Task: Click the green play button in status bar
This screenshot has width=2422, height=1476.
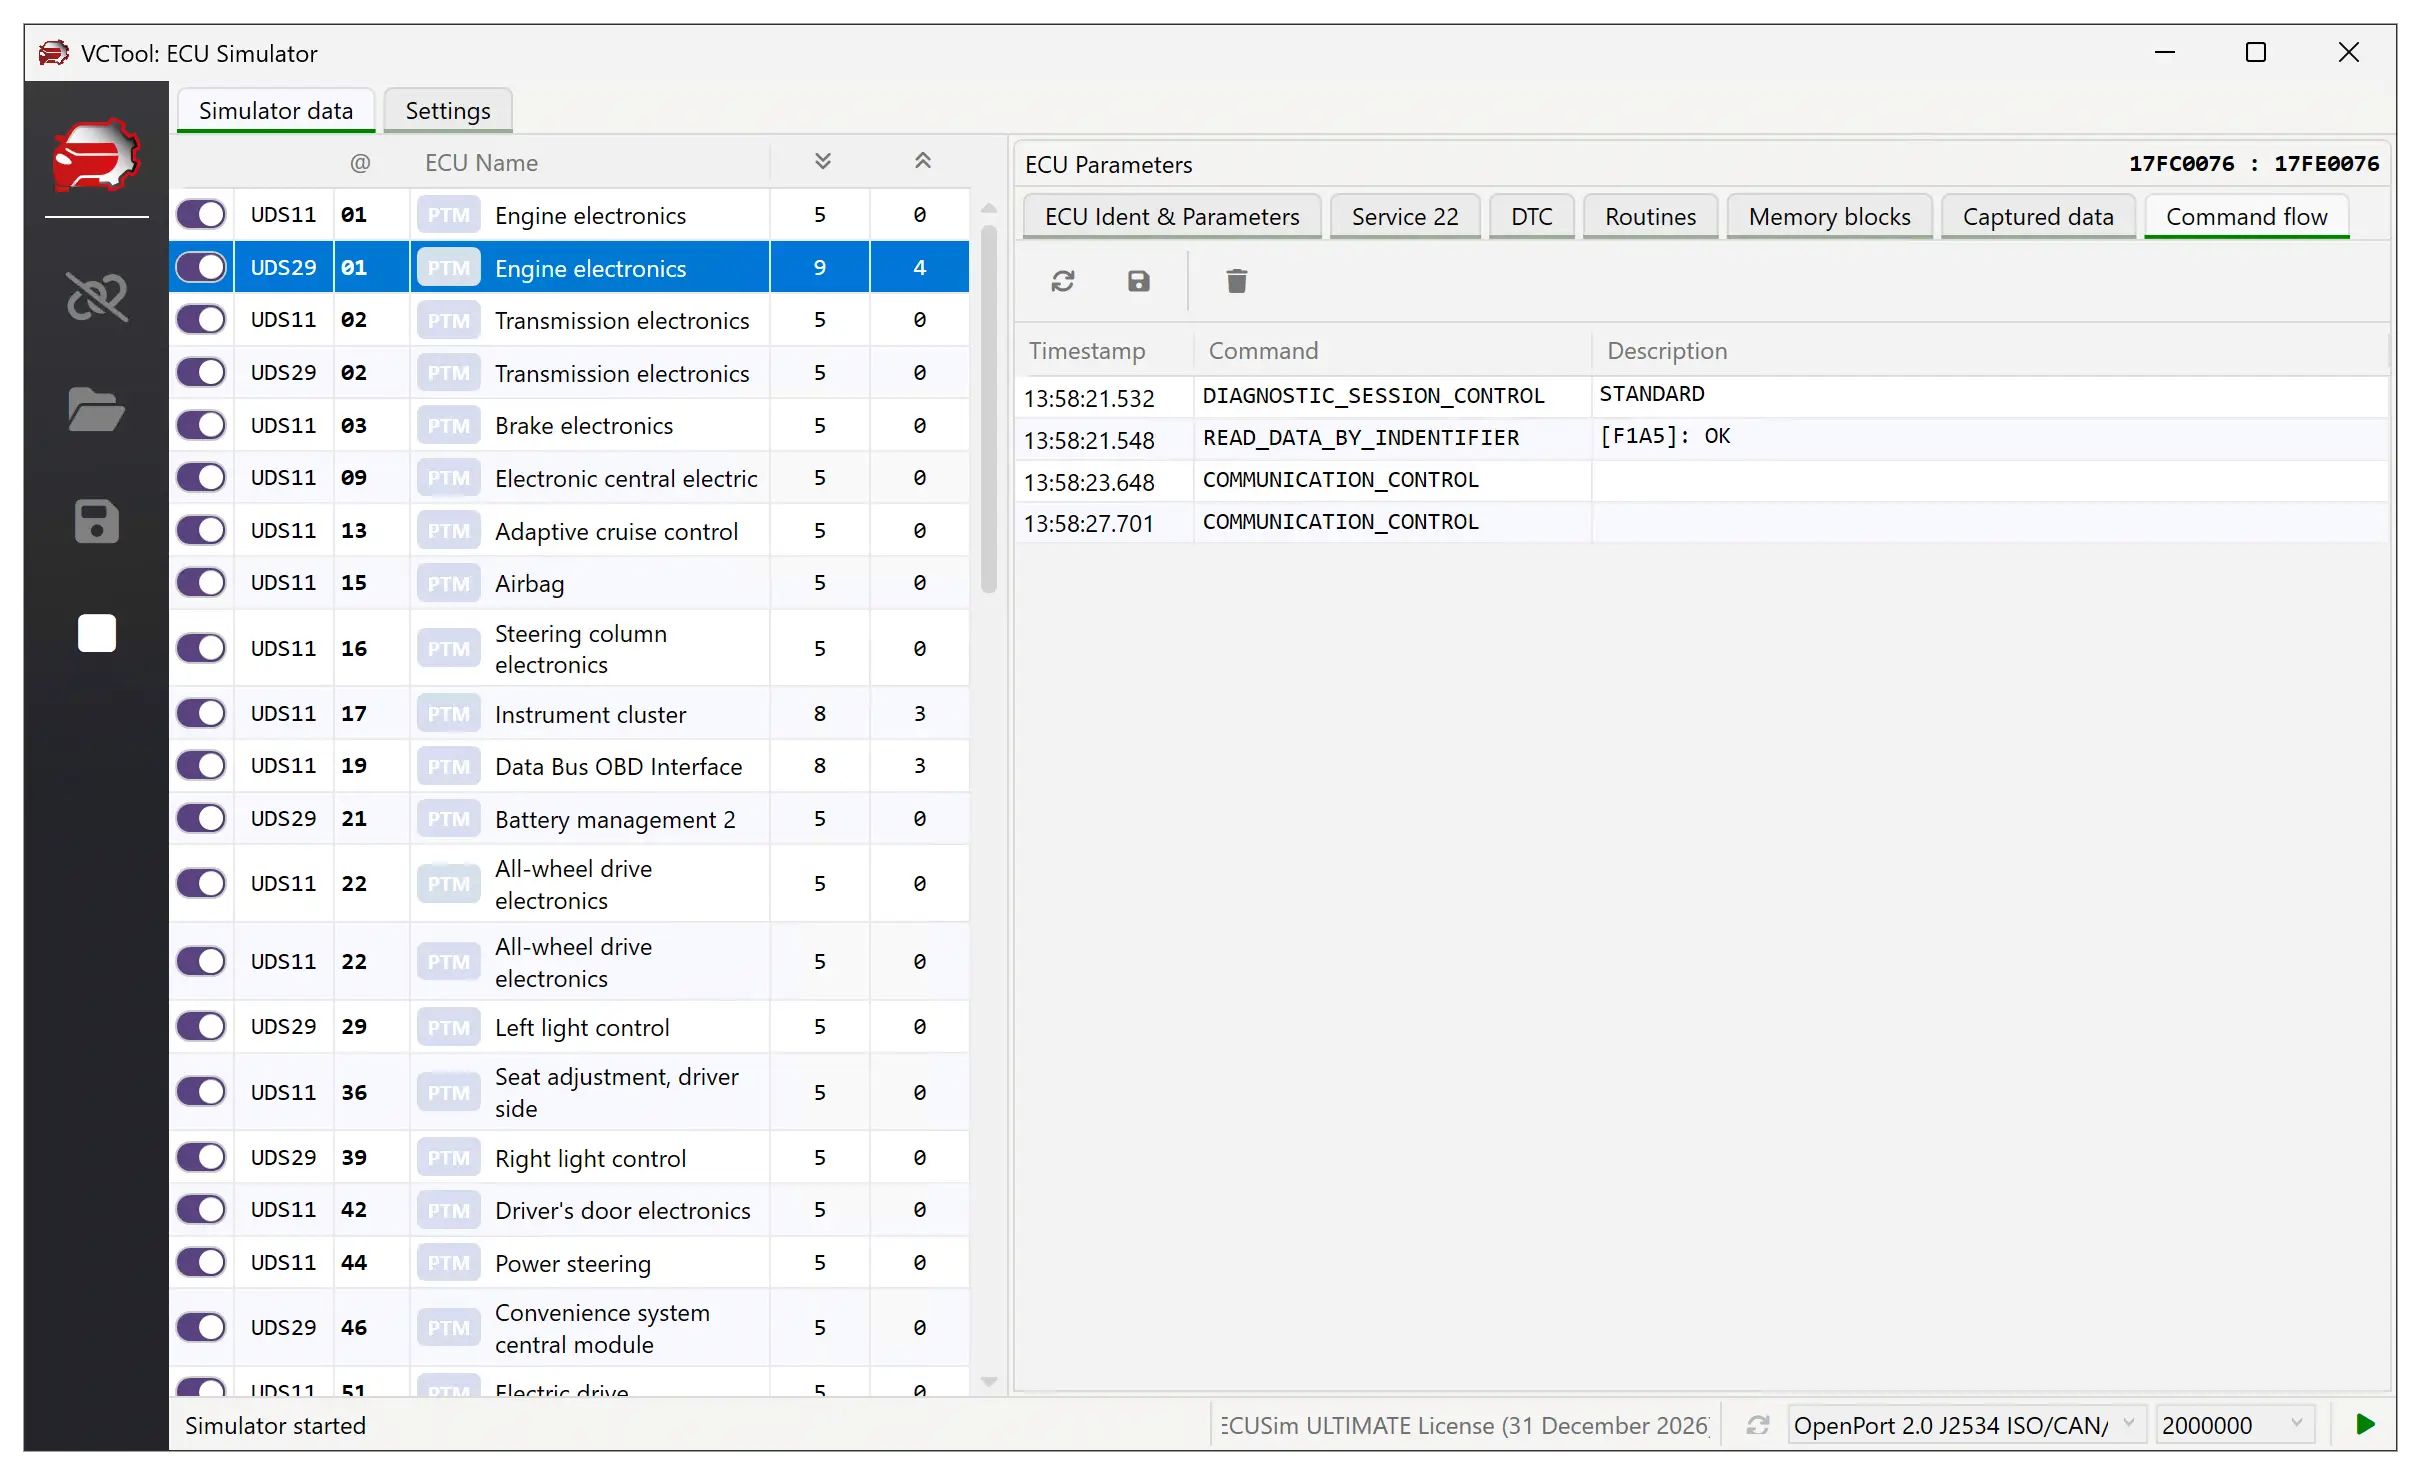Action: [2365, 1424]
